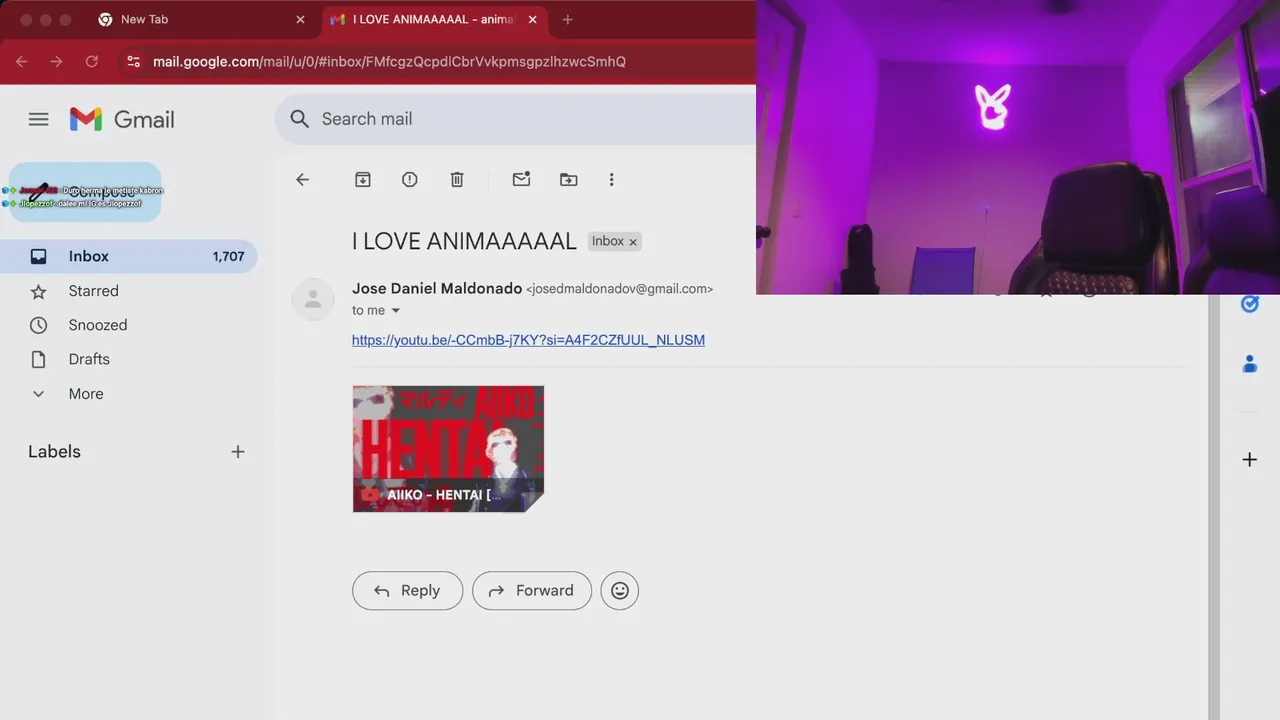View site information icon in address bar

[x=134, y=61]
